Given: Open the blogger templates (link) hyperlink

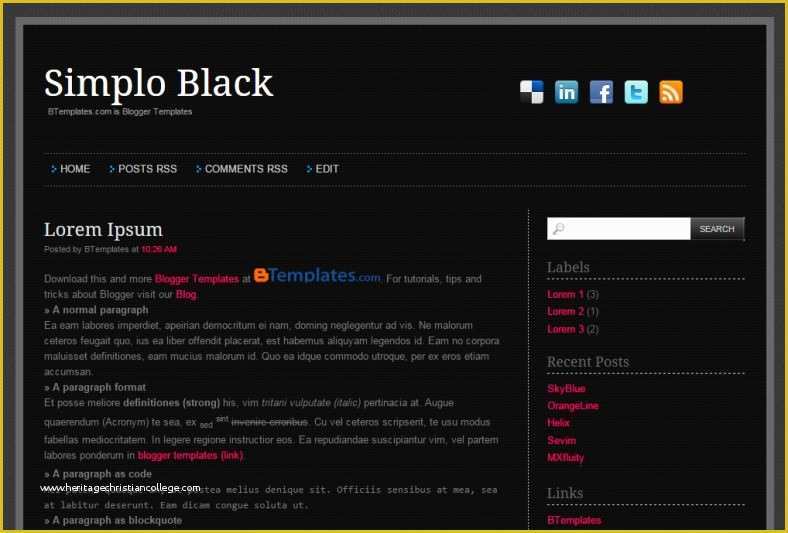Looking at the screenshot, I should 190,456.
